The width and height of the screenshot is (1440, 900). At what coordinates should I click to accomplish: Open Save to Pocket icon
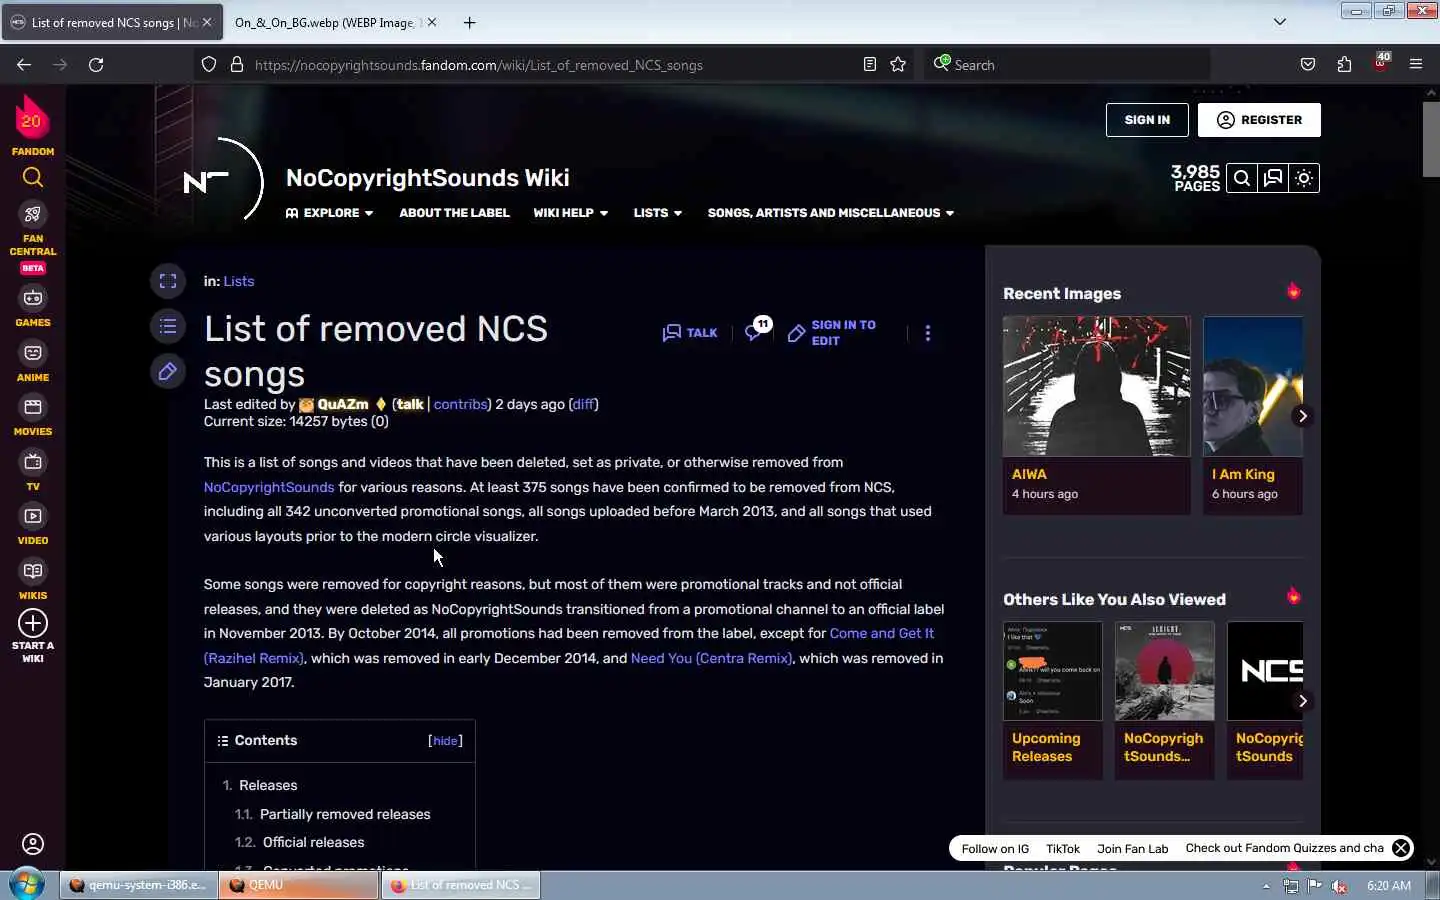tap(1308, 64)
